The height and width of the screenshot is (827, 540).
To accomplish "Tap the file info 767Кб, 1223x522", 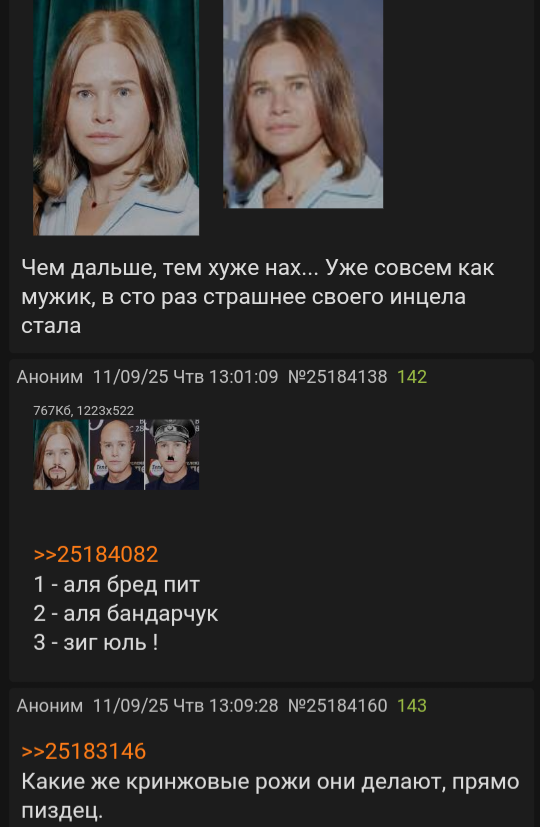I will click(83, 410).
